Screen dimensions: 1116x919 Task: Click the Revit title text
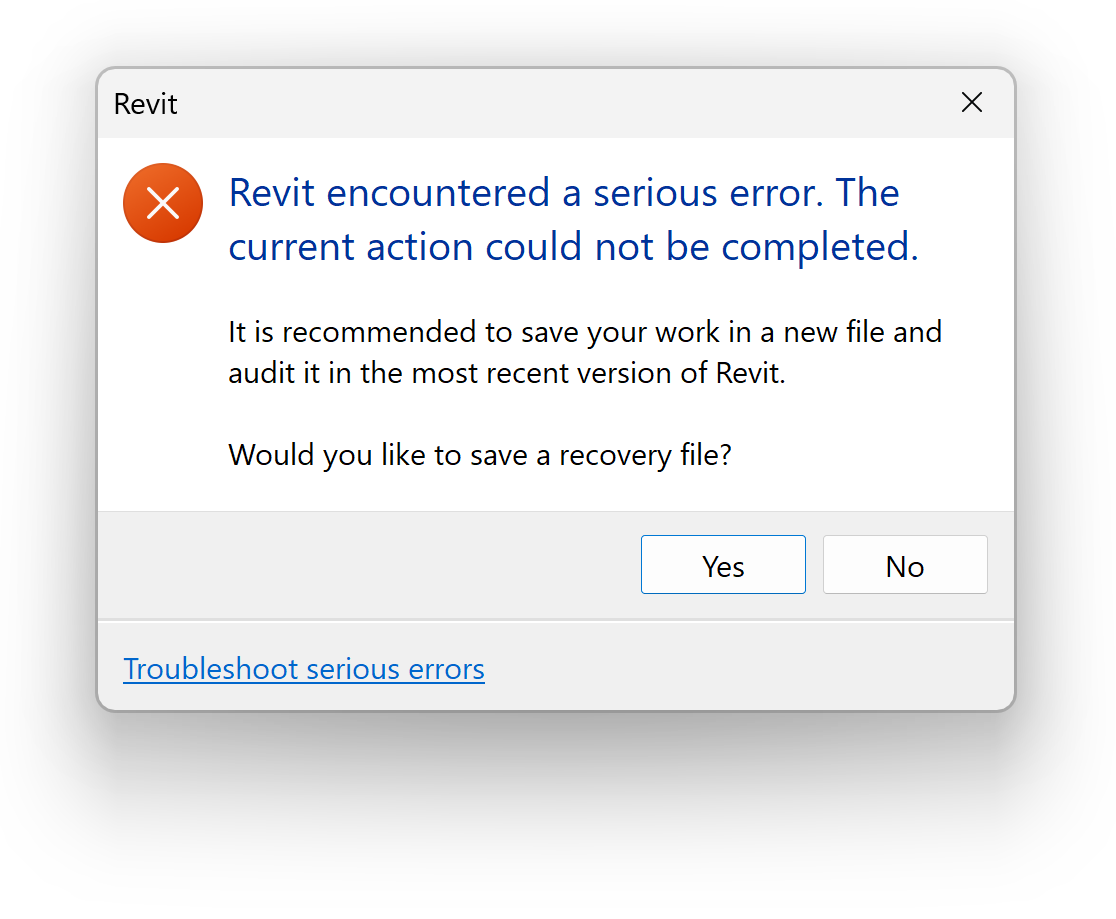coord(146,104)
